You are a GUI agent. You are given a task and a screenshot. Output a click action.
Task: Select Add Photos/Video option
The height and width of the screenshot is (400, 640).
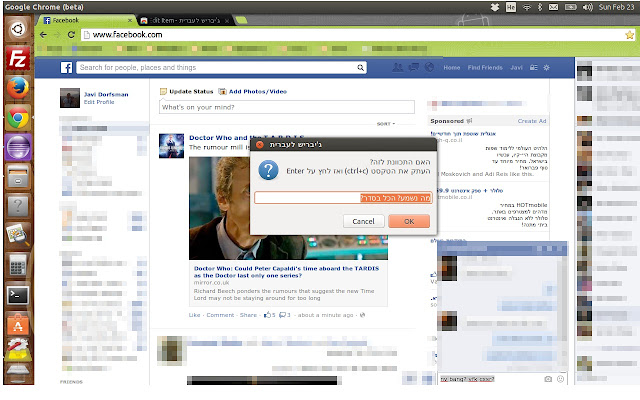tap(253, 91)
